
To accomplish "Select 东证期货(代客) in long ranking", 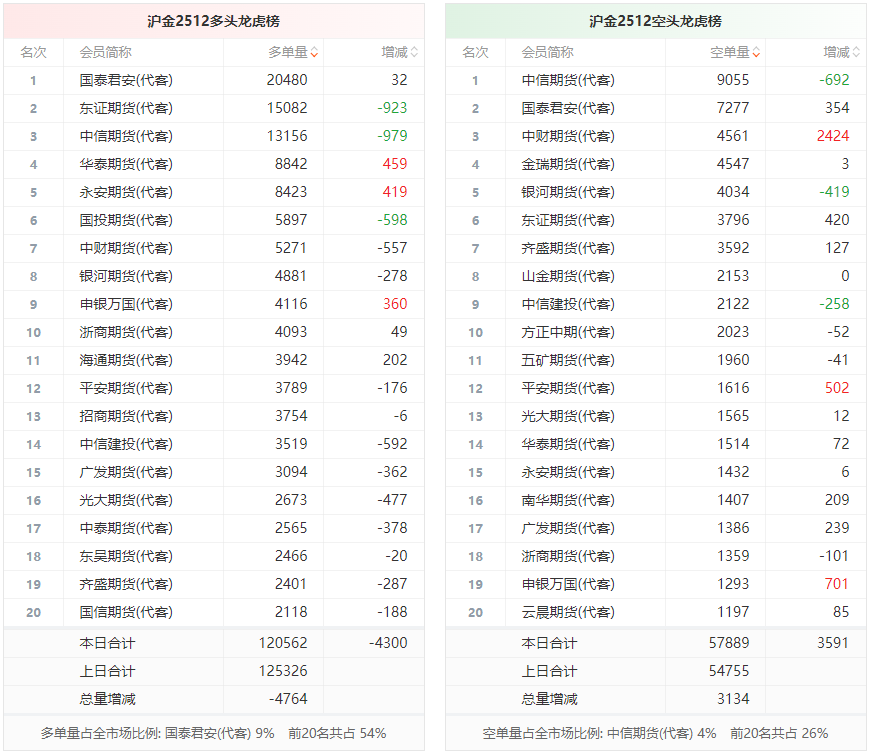I will point(126,108).
